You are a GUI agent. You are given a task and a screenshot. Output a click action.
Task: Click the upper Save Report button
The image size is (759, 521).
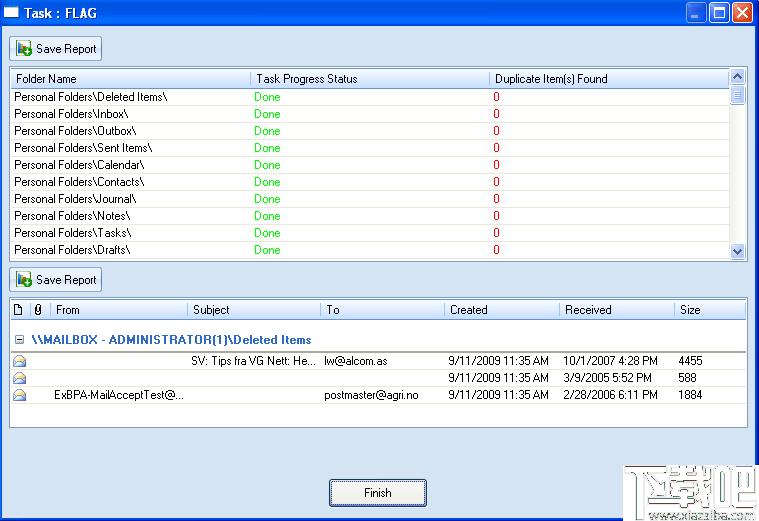[56, 49]
